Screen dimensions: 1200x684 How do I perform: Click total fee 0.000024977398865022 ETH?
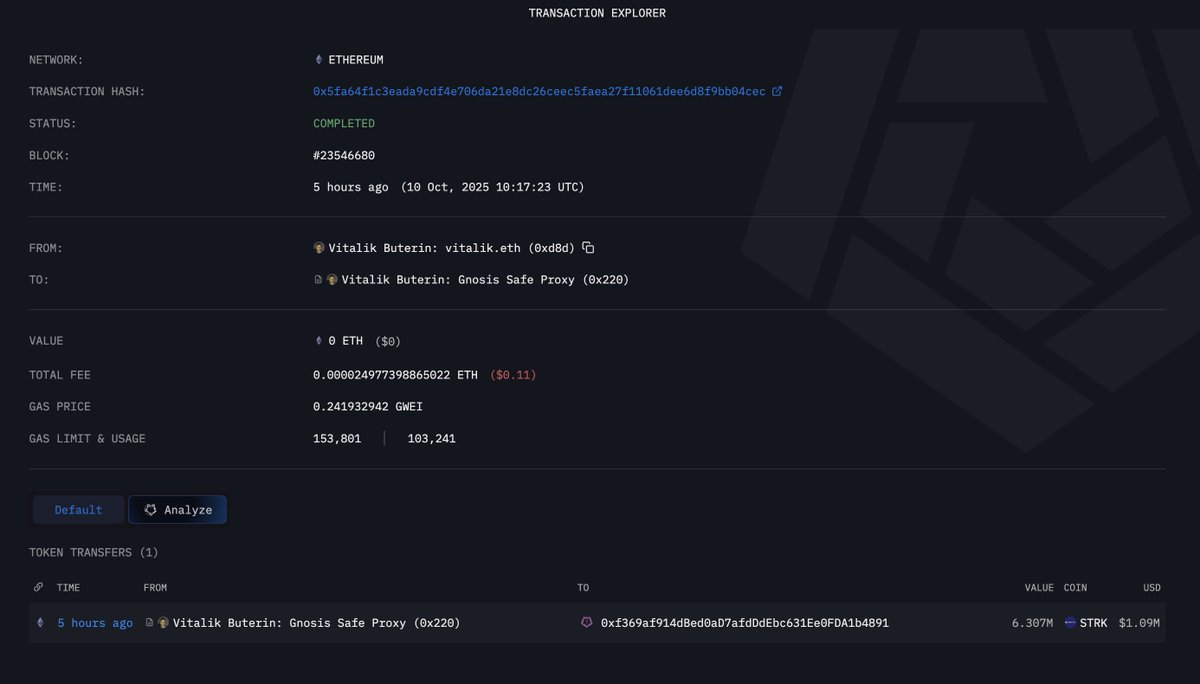395,375
